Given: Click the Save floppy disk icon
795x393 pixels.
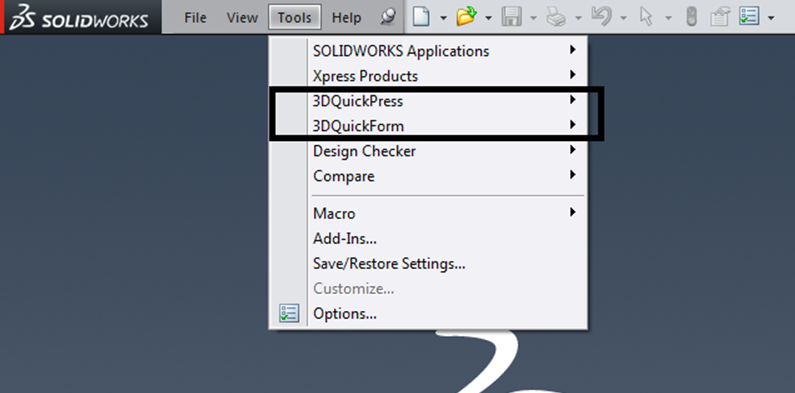Looking at the screenshot, I should pyautogui.click(x=512, y=17).
